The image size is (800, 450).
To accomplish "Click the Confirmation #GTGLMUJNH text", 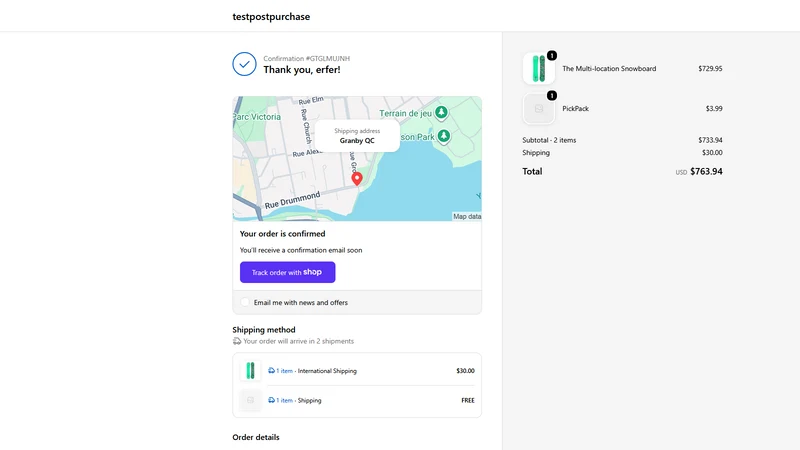I will (307, 59).
